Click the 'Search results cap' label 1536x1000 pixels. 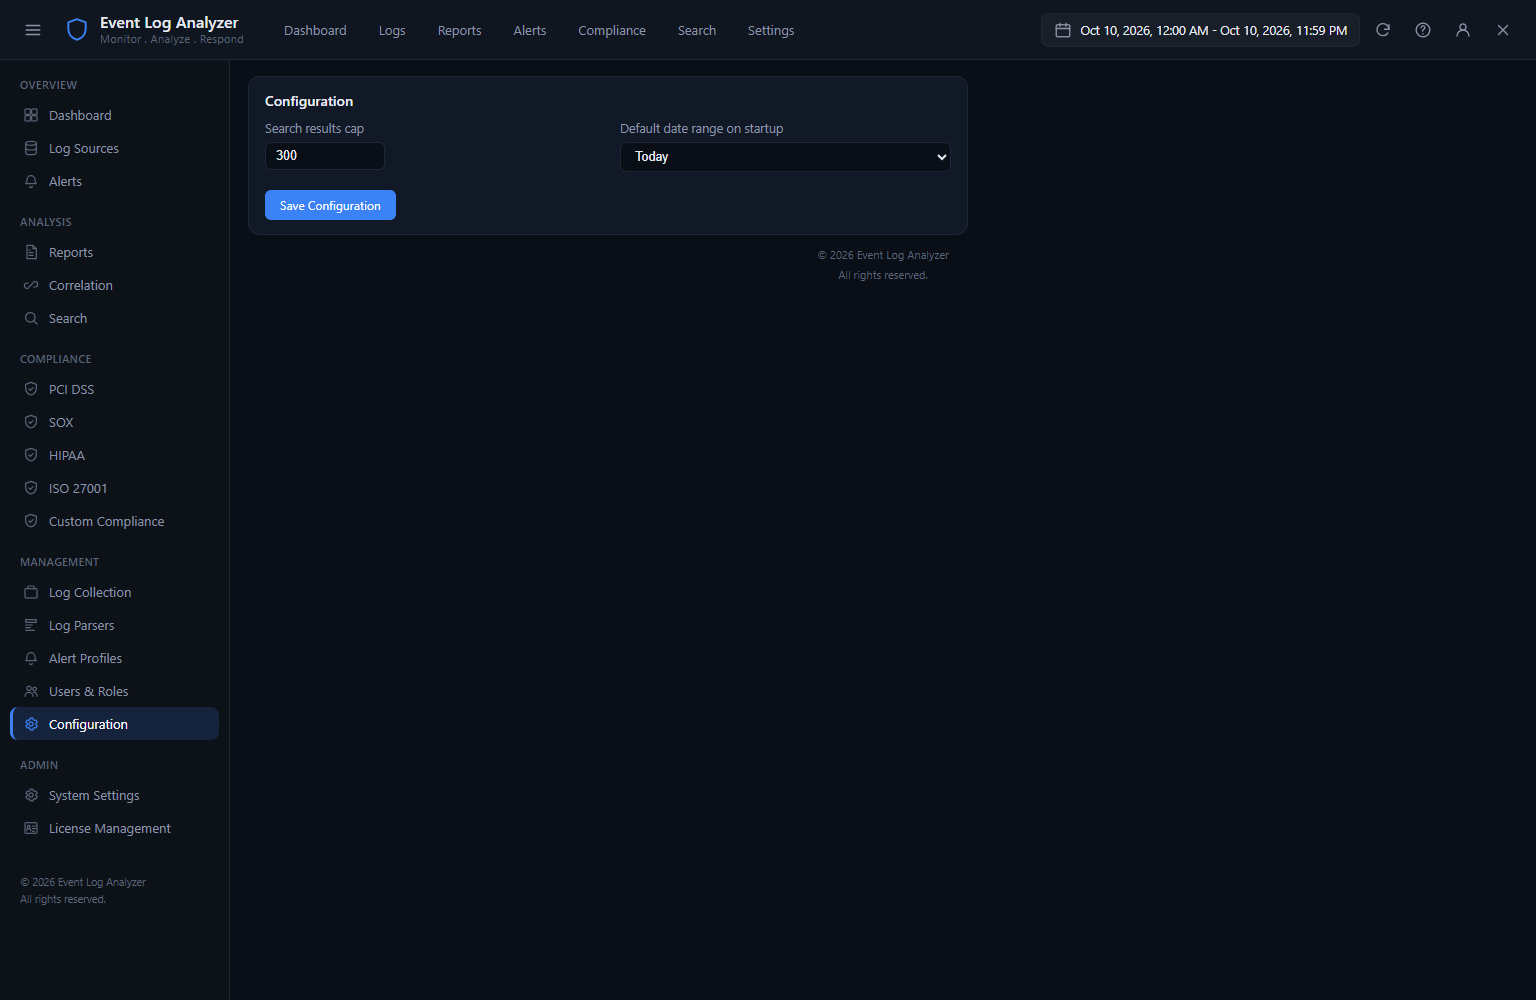[314, 129]
